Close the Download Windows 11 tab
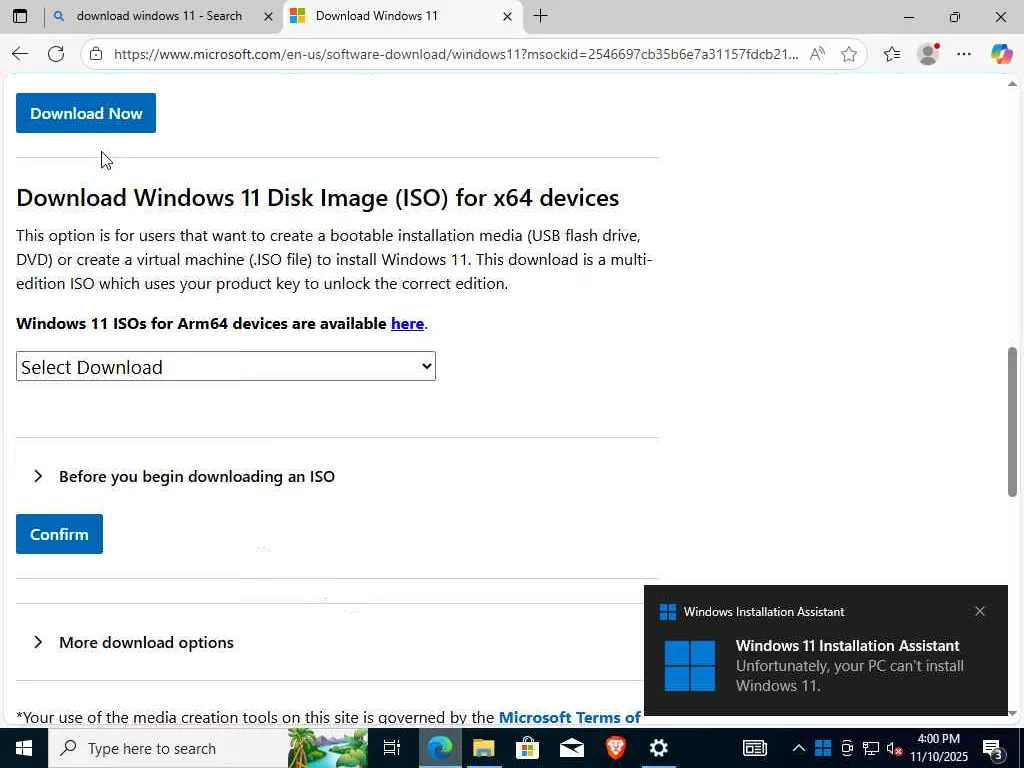Screen dimensions: 1024x768 507,16
